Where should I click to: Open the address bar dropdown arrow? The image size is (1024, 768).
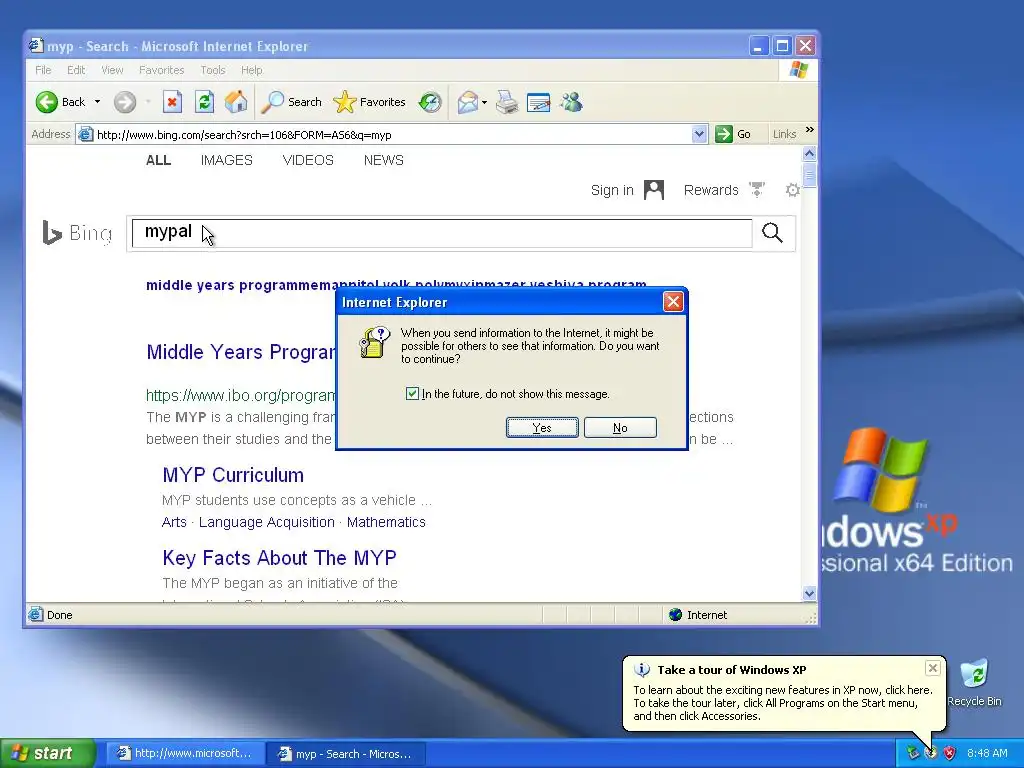(x=699, y=135)
